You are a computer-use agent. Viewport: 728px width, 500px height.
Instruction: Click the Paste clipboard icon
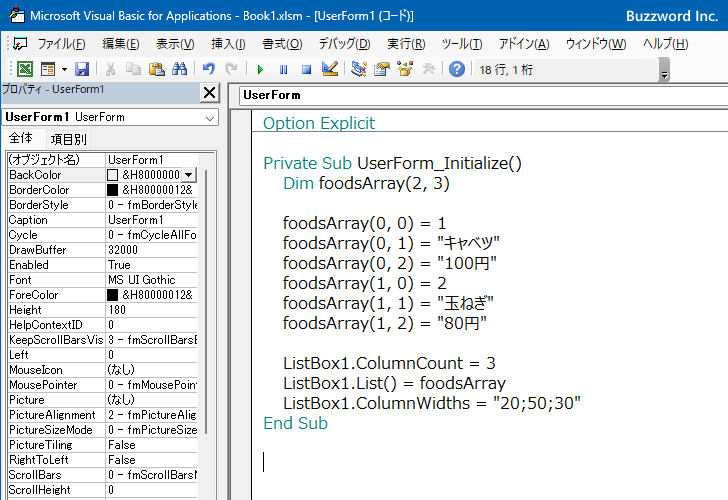(156, 70)
